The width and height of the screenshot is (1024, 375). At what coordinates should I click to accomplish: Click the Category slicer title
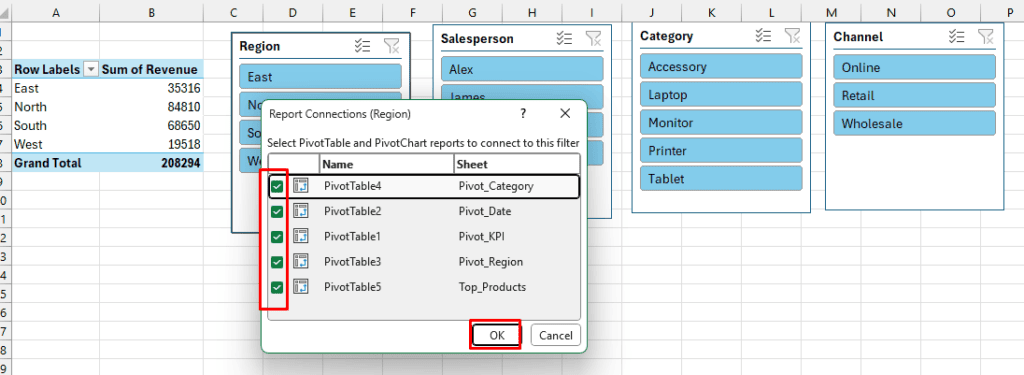pos(667,36)
